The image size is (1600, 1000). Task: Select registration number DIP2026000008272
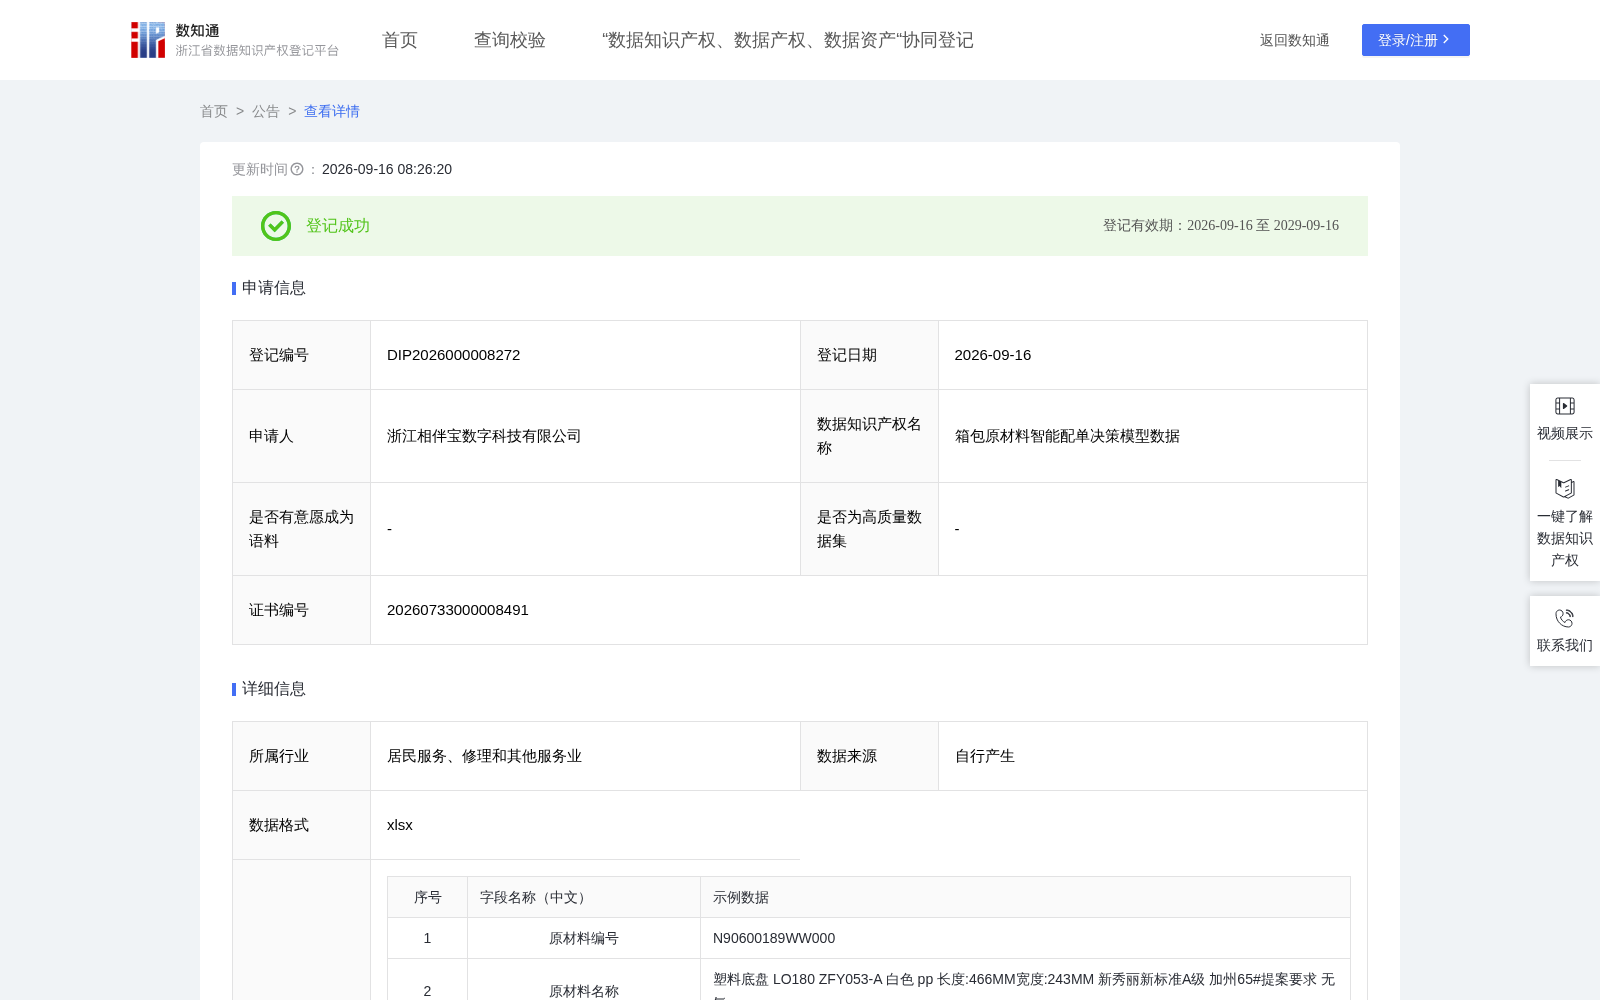pyautogui.click(x=454, y=355)
